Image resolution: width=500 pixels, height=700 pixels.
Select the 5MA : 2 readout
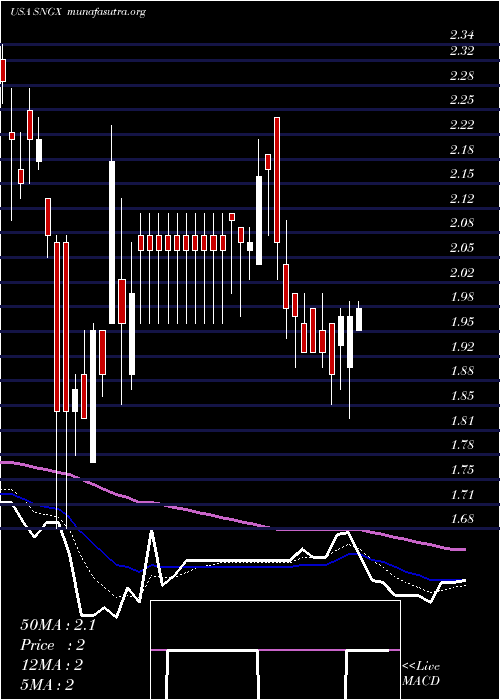47,685
